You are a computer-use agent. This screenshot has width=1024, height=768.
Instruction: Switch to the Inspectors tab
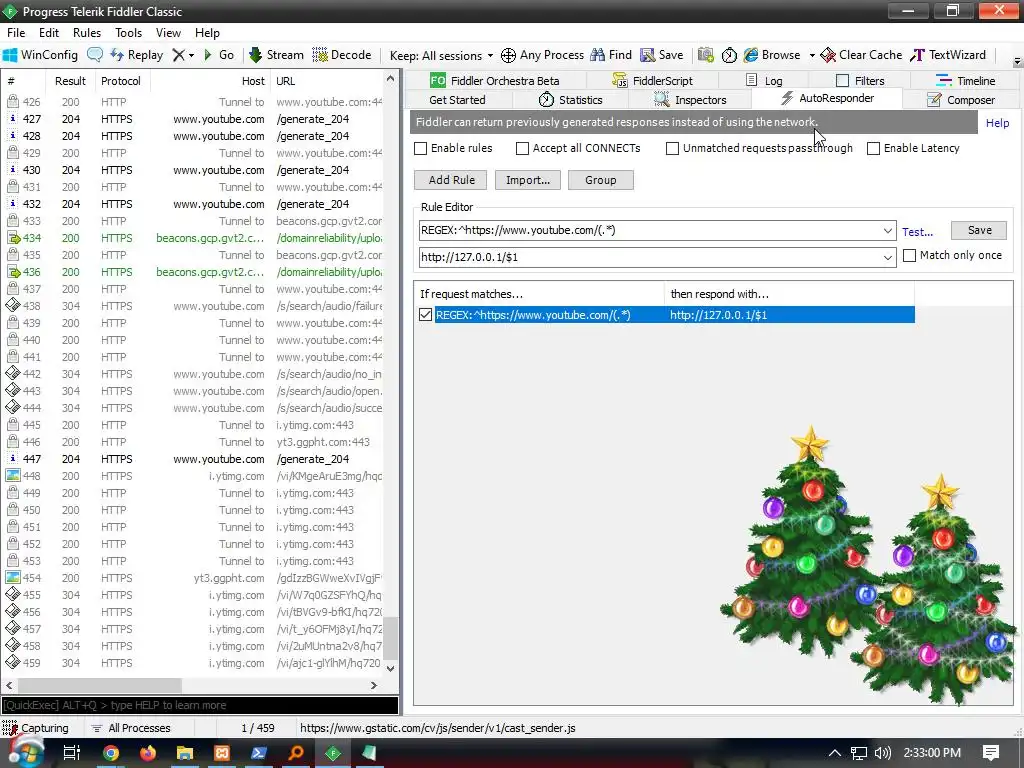point(690,100)
